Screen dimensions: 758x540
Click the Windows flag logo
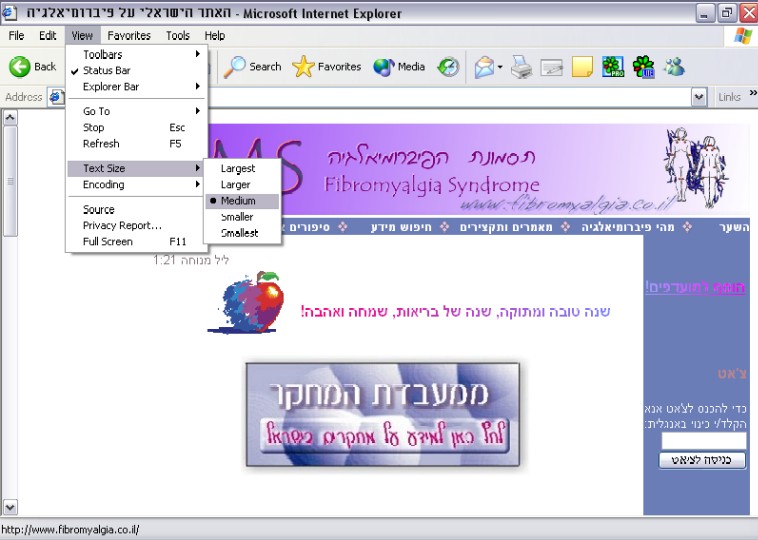coord(743,36)
